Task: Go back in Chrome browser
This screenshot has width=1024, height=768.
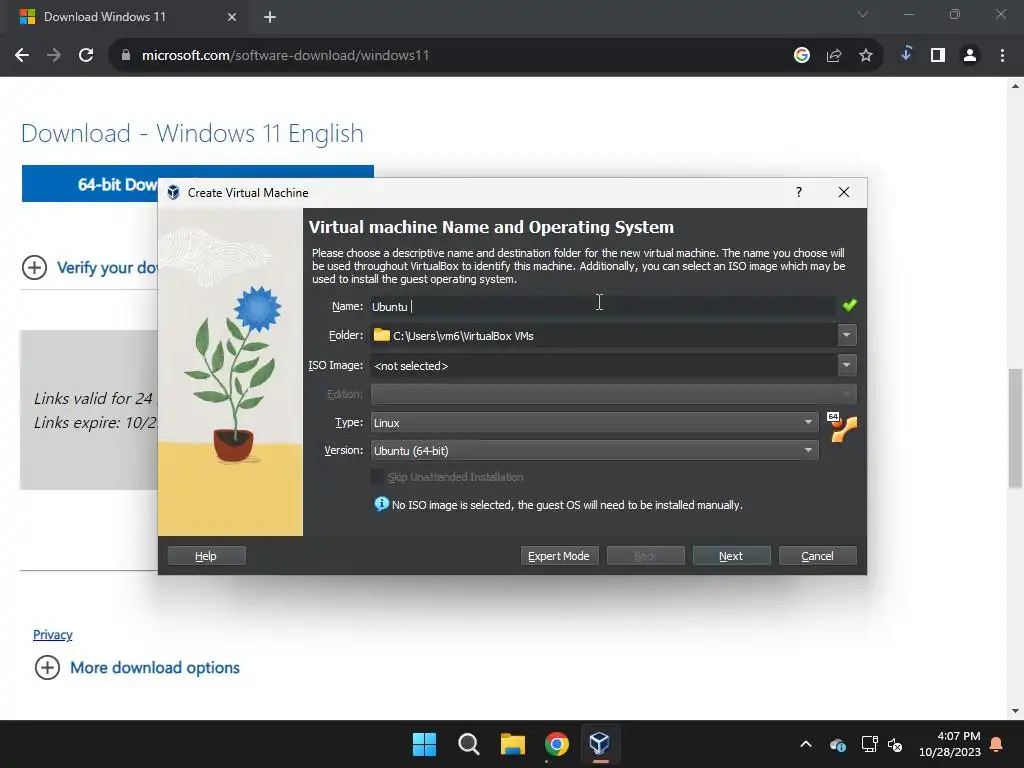Action: click(22, 56)
